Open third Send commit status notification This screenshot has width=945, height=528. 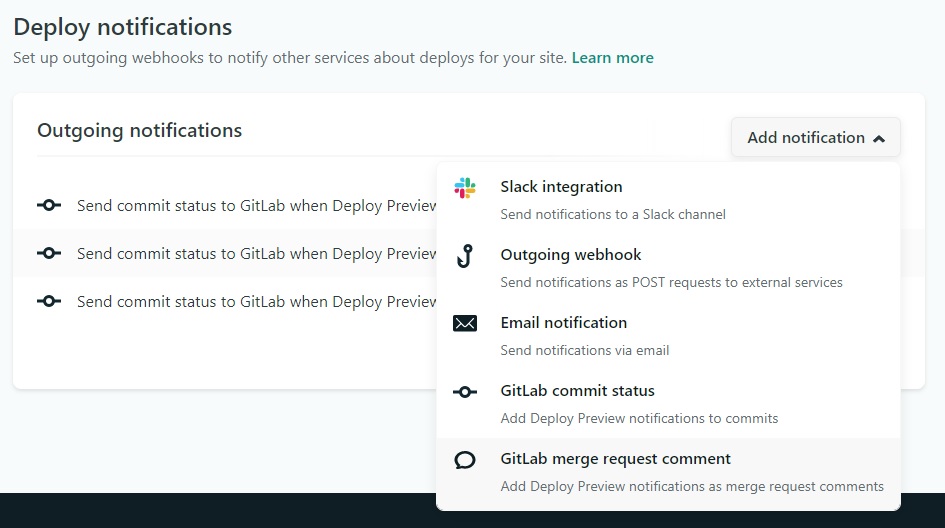pyautogui.click(x=256, y=301)
